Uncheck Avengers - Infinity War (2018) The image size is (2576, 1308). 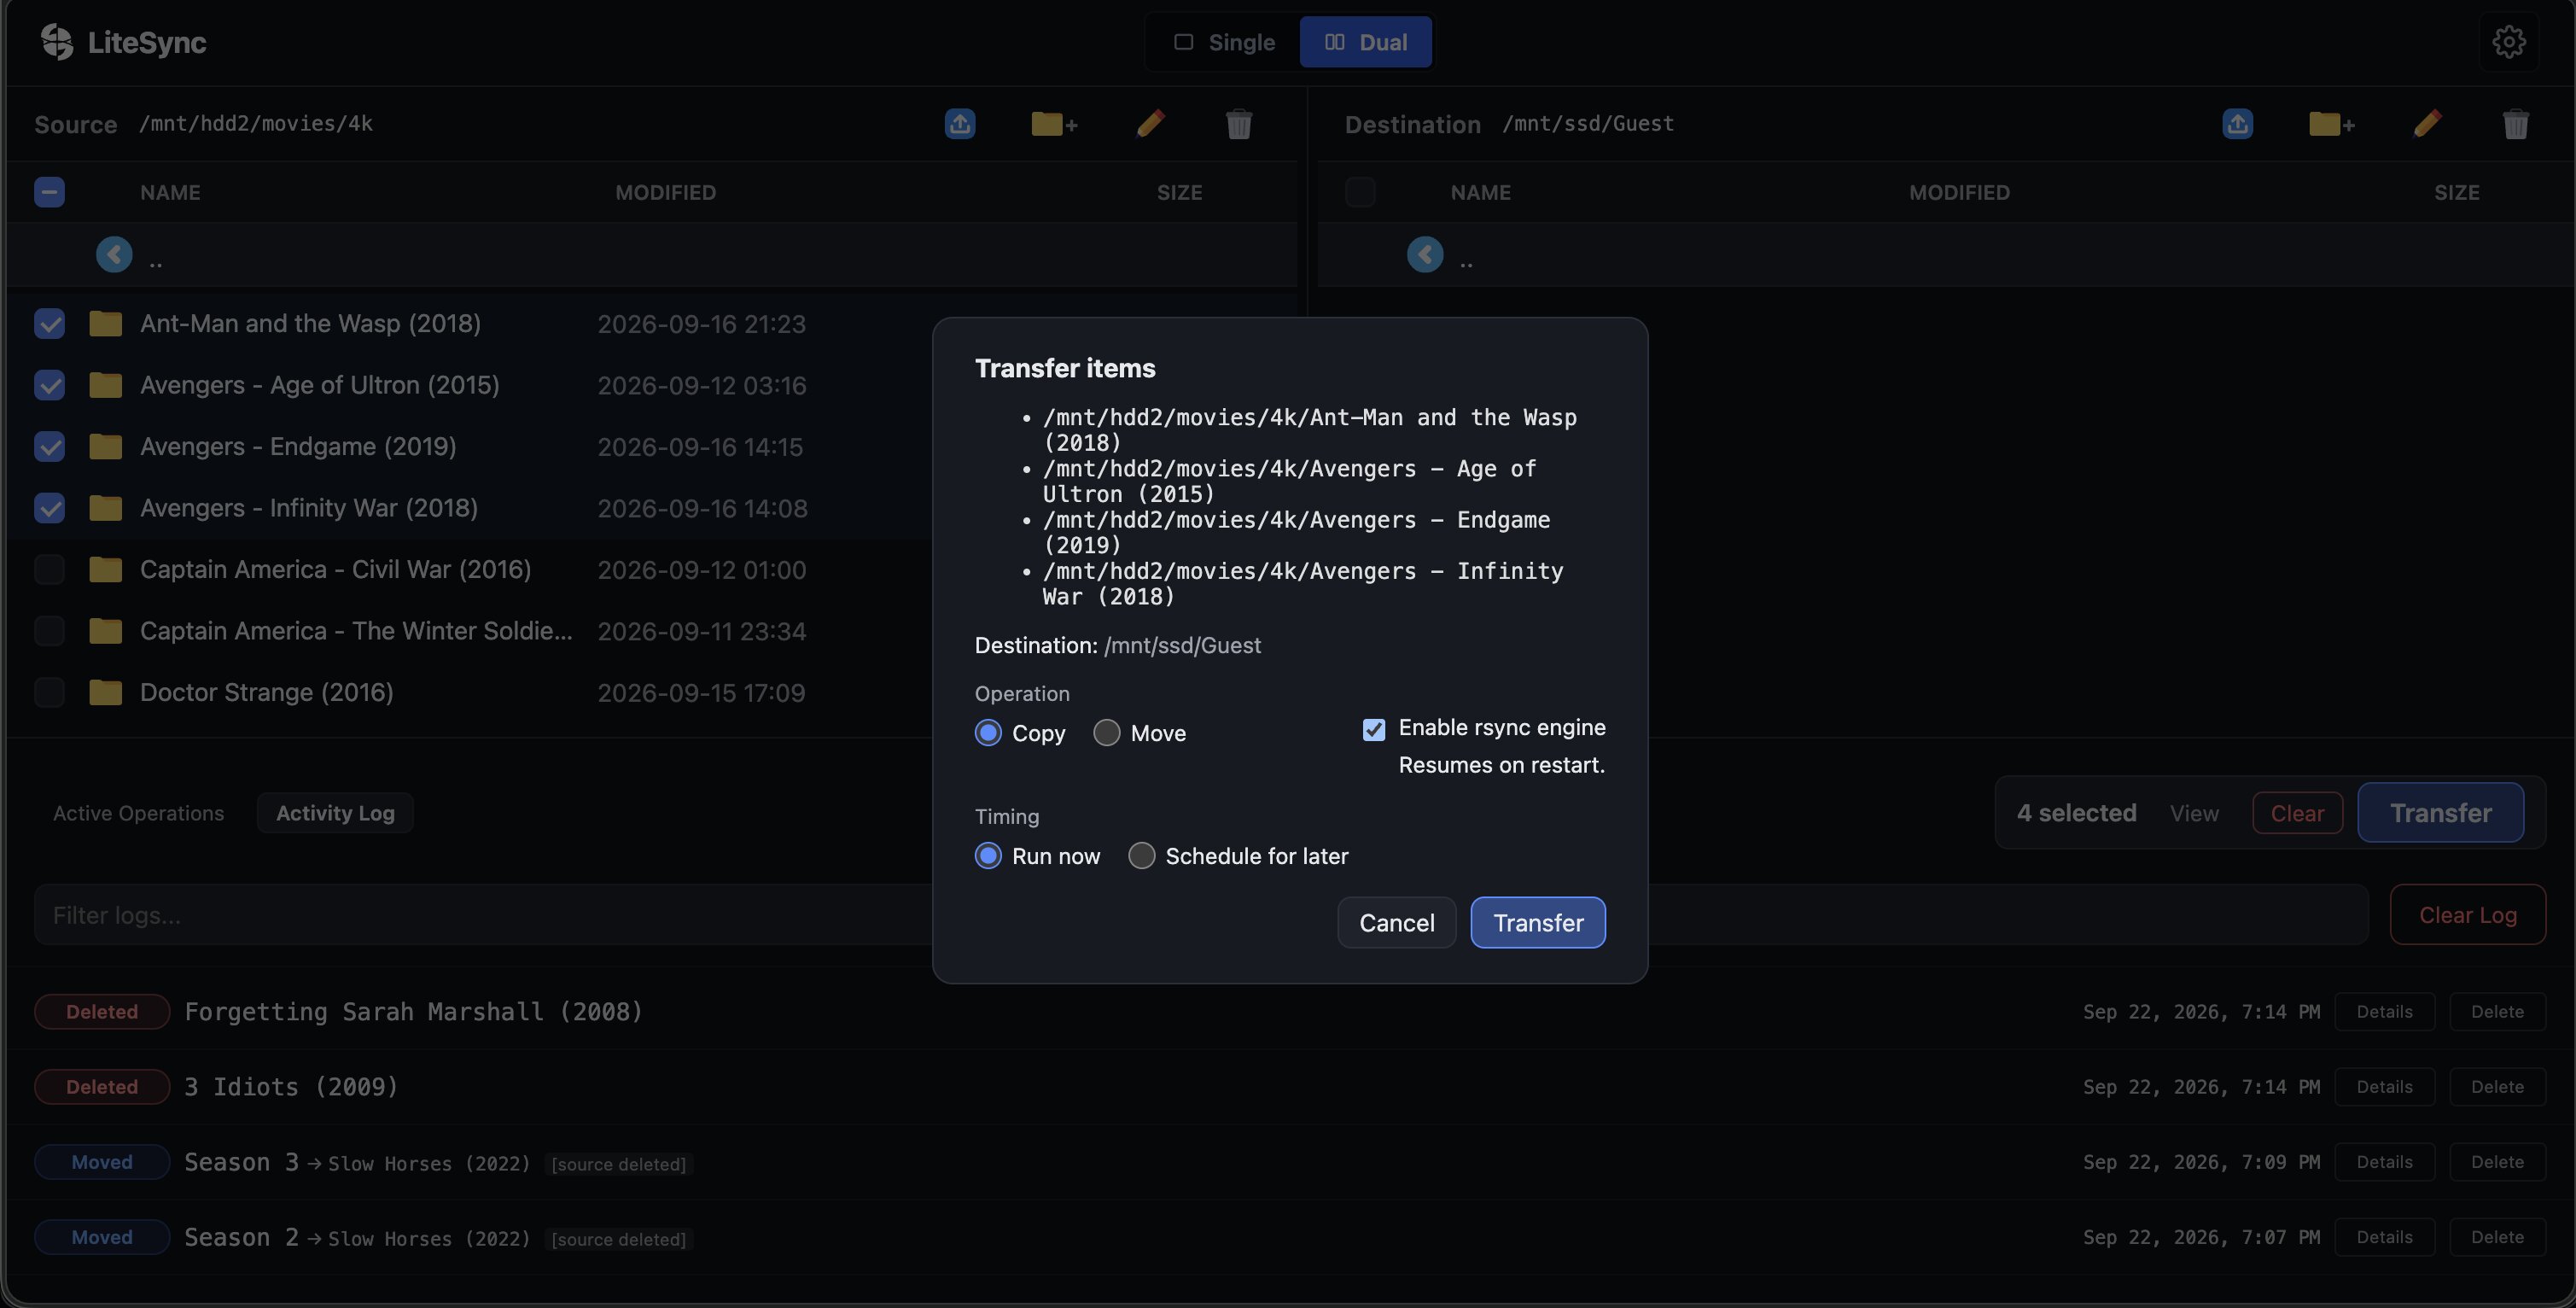(x=49, y=508)
